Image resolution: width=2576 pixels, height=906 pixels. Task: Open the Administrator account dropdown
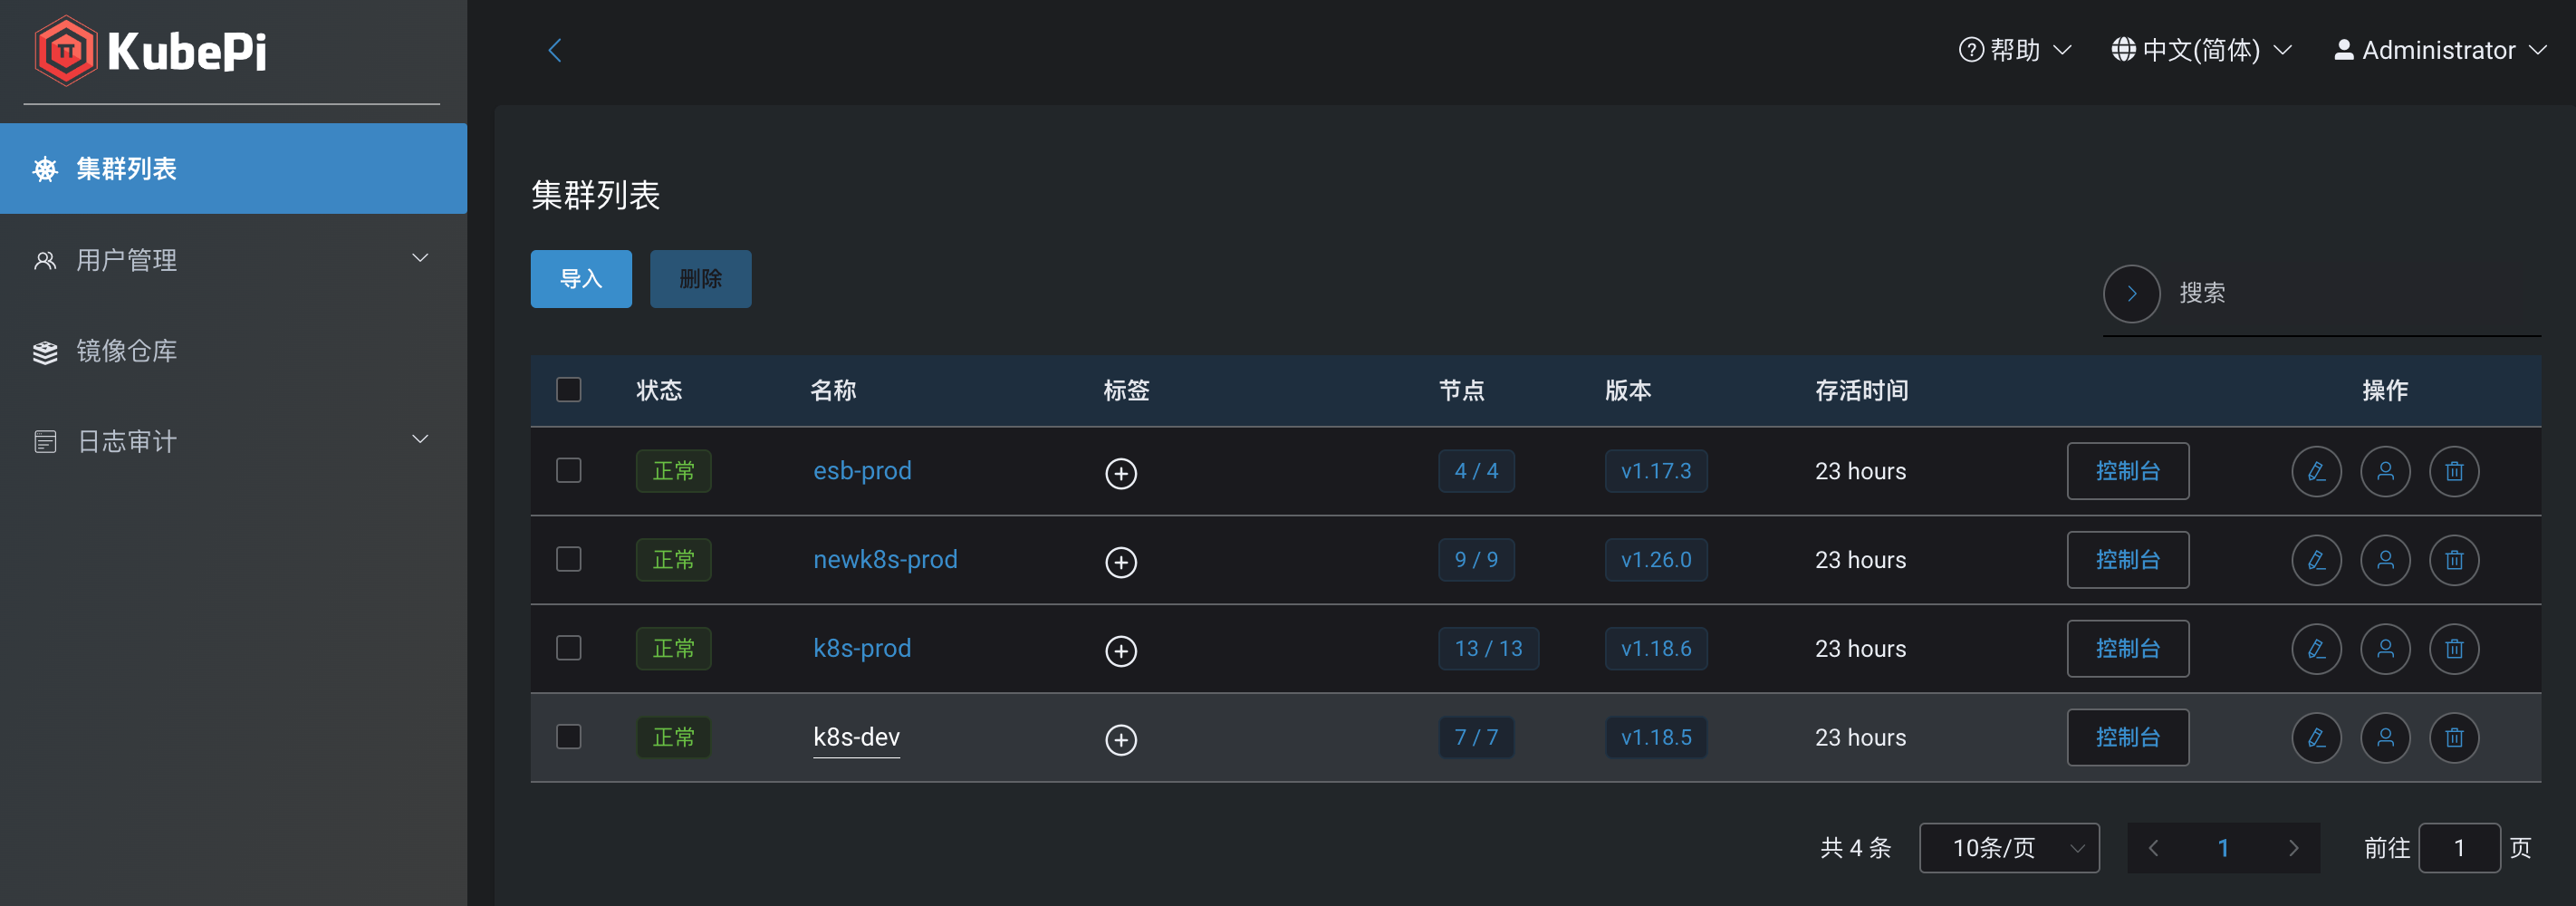click(x=2438, y=50)
